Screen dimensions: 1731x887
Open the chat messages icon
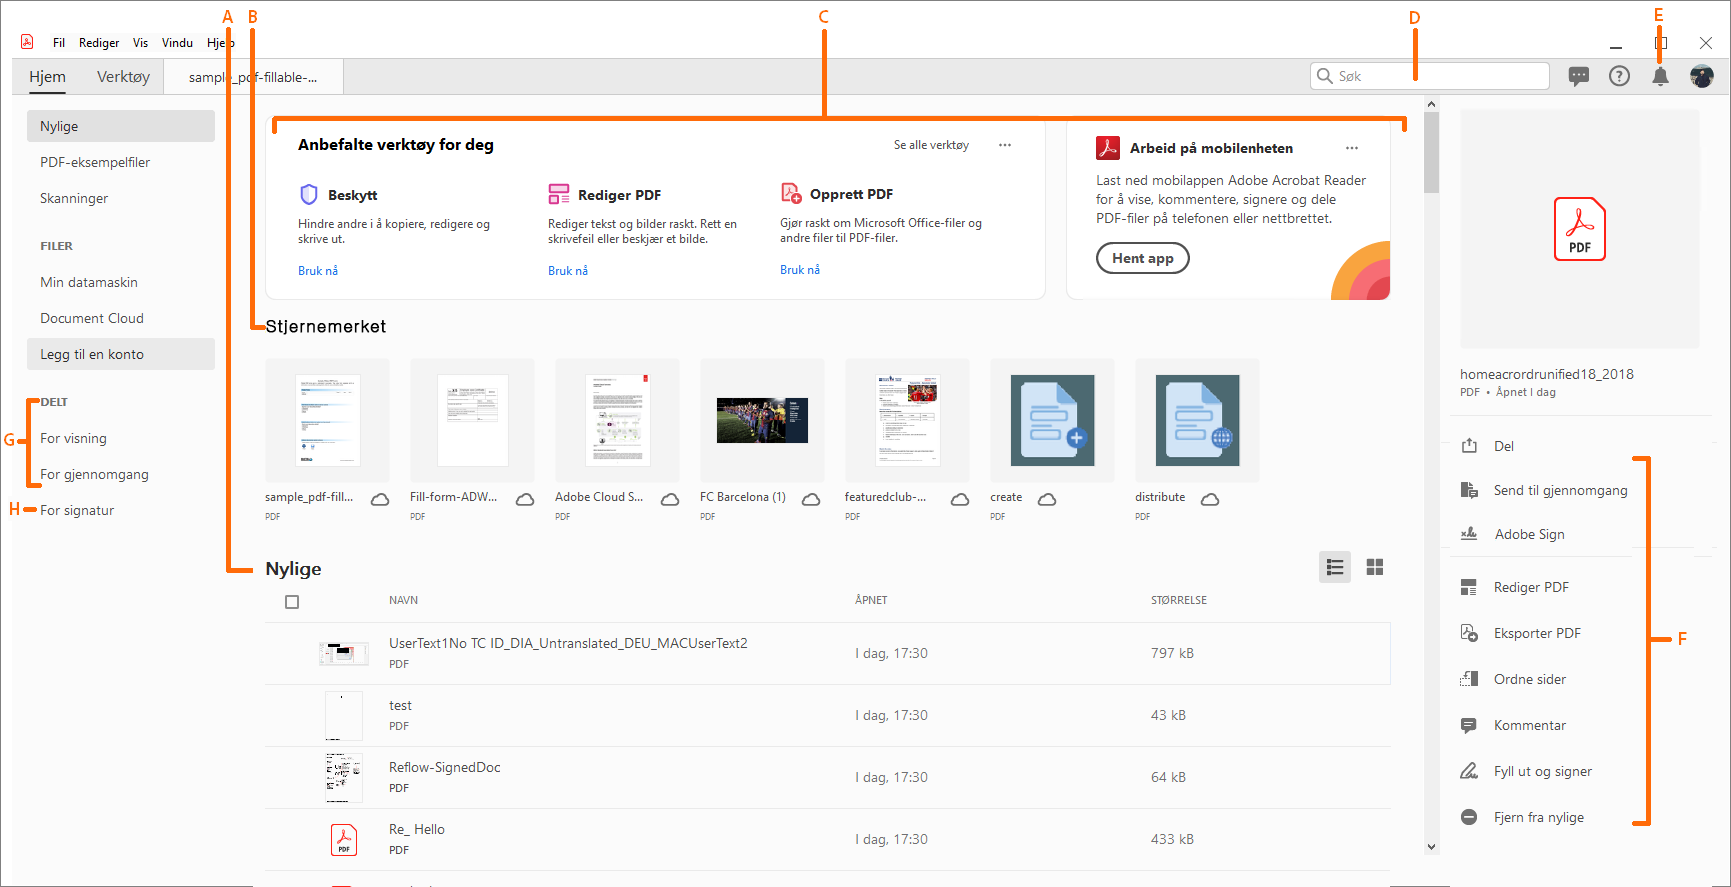pyautogui.click(x=1579, y=76)
